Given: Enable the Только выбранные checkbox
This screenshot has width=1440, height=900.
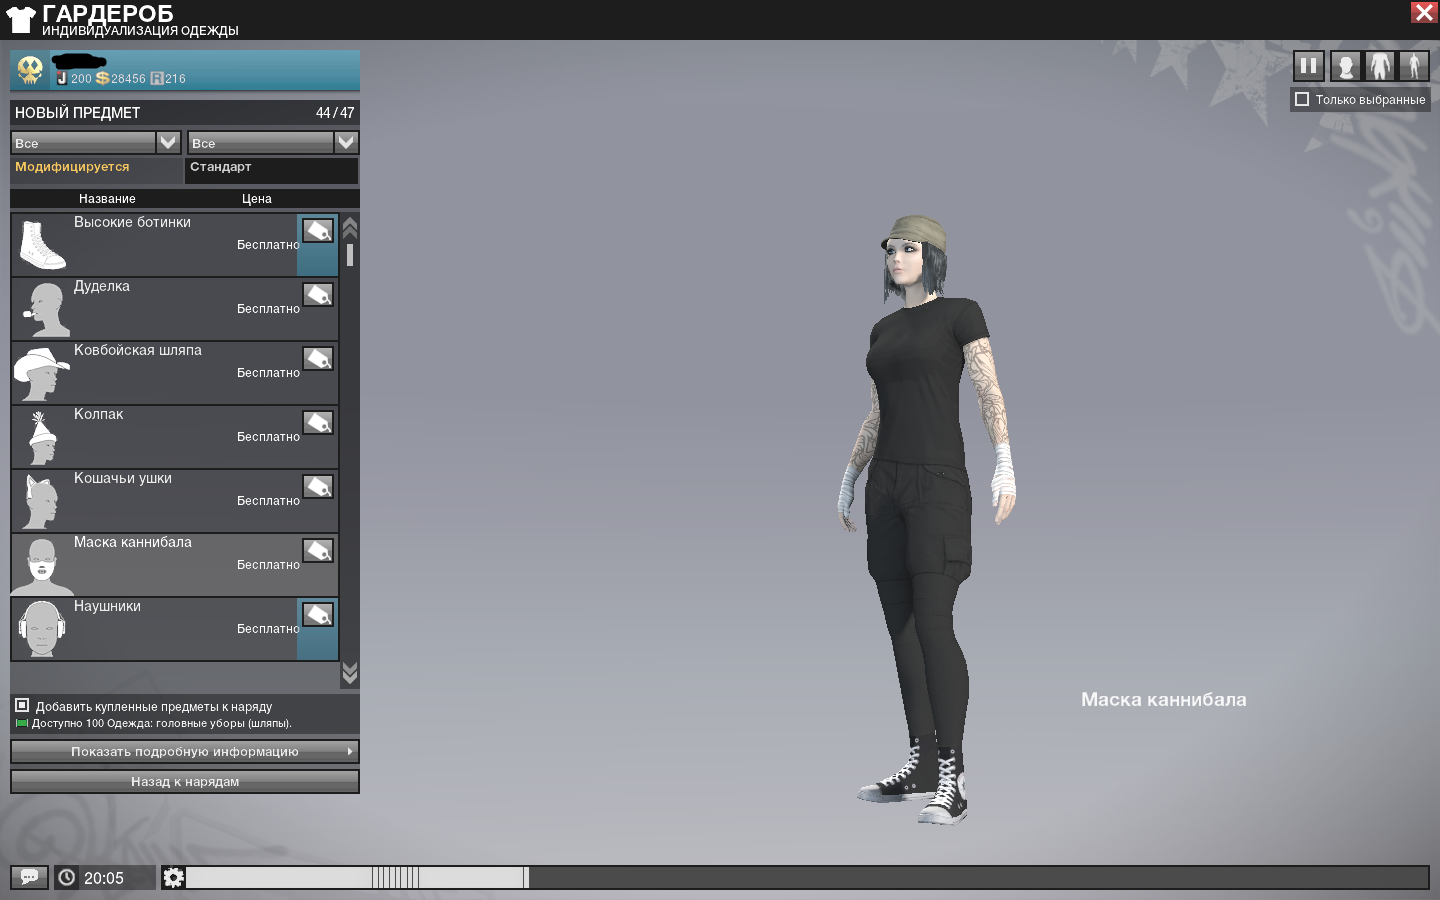Looking at the screenshot, I should tap(1302, 99).
